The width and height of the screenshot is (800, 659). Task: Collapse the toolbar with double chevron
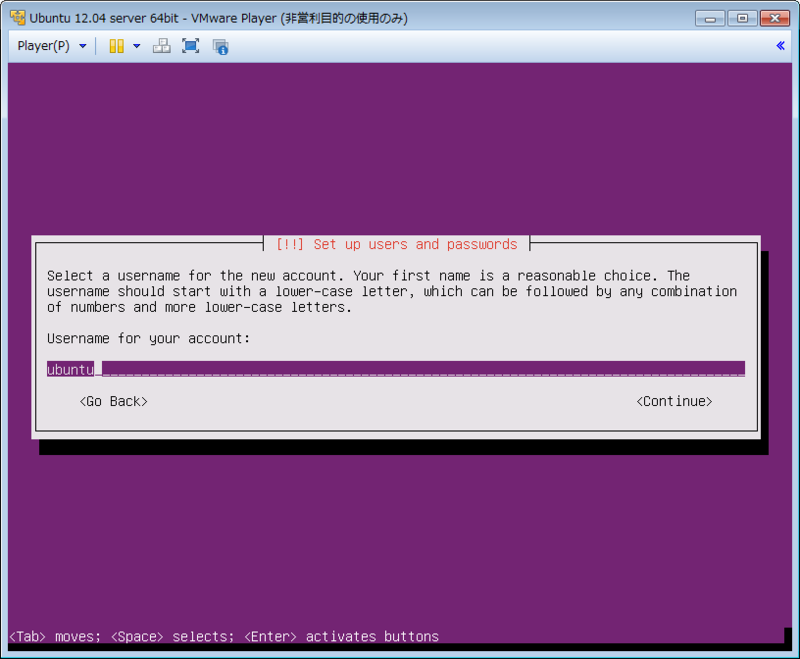pos(780,46)
